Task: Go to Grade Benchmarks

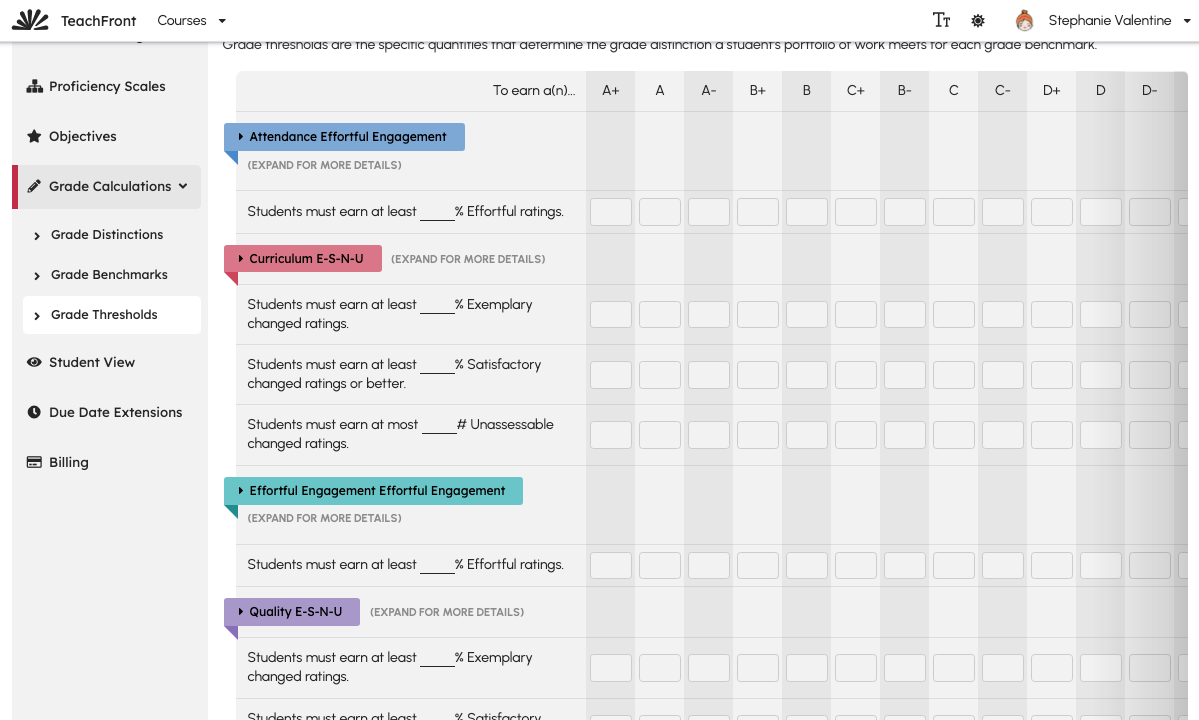Action: coord(109,274)
